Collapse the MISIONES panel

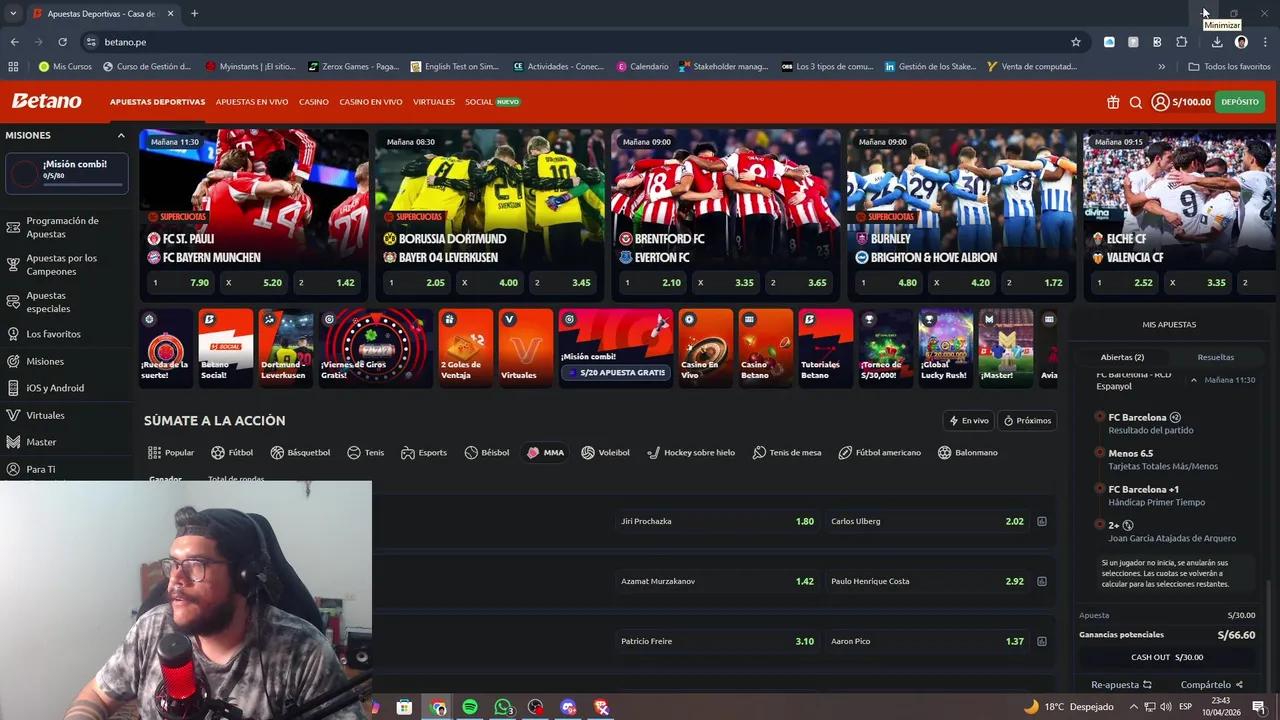(x=121, y=135)
